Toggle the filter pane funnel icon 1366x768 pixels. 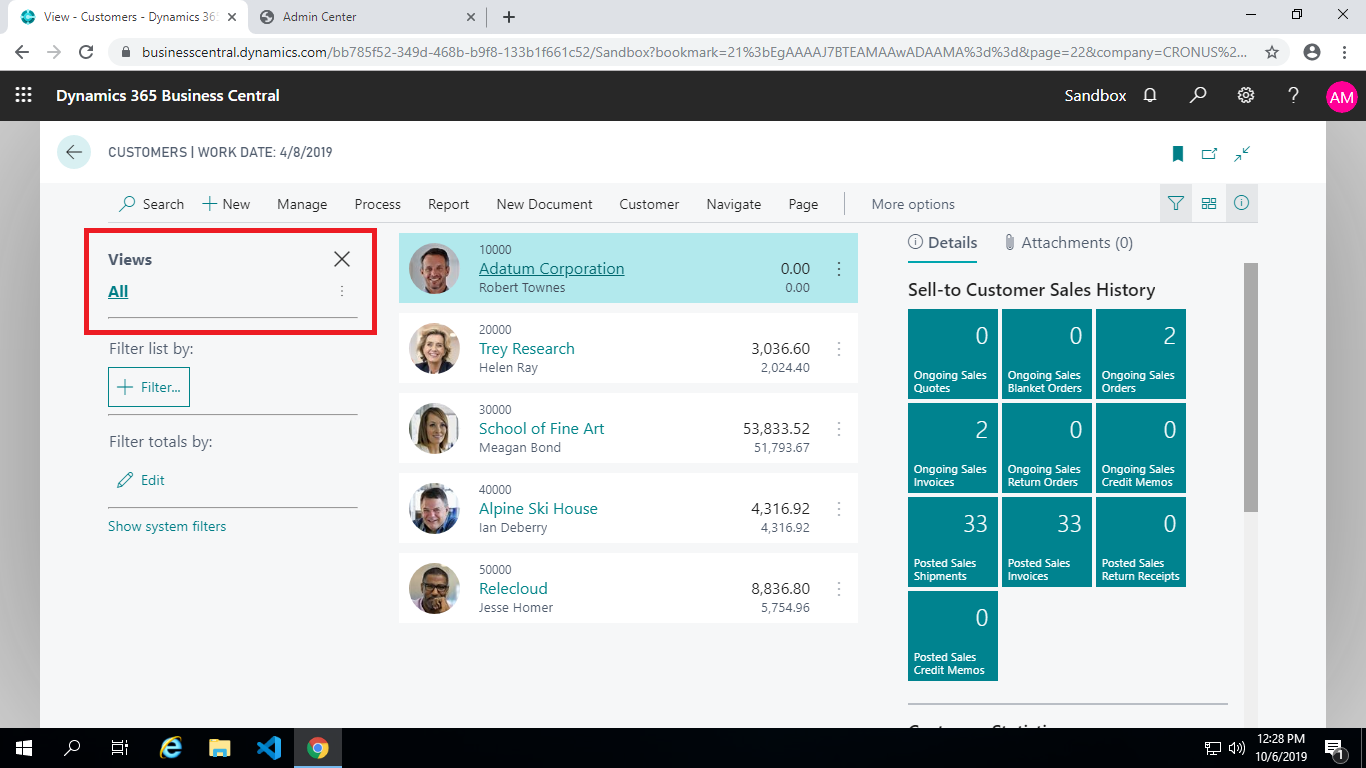pyautogui.click(x=1176, y=203)
